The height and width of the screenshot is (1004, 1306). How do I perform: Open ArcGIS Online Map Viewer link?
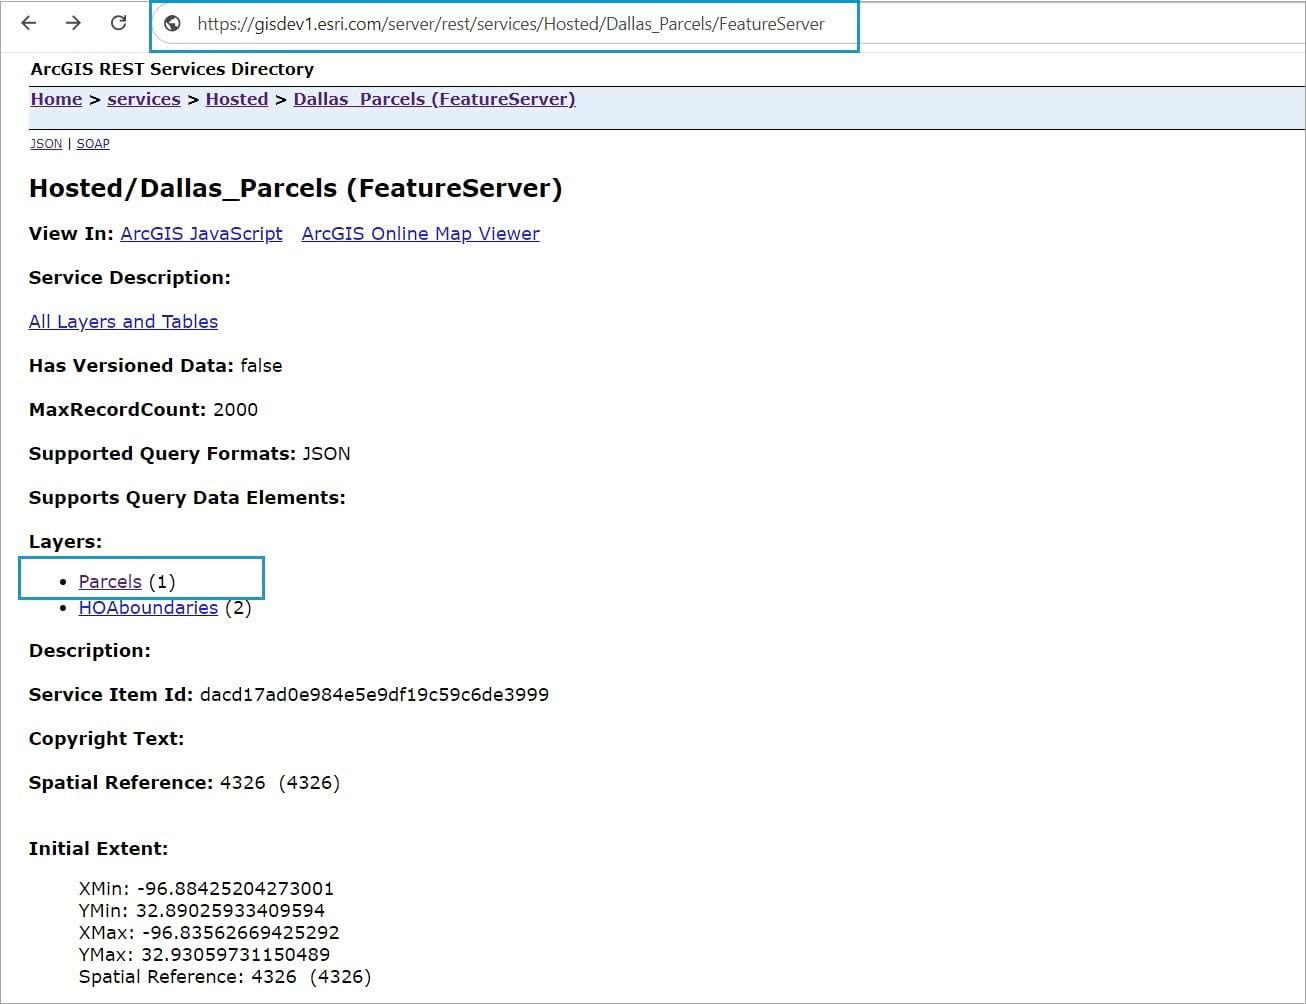tap(420, 234)
